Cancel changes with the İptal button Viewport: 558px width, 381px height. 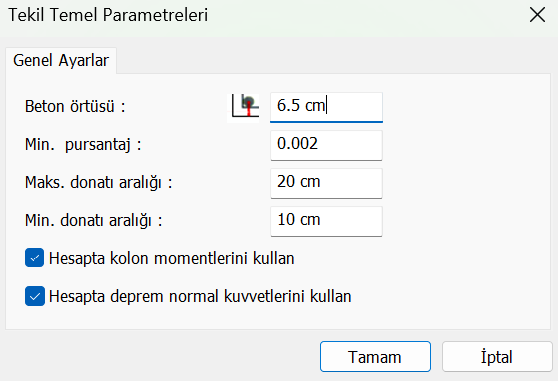click(x=497, y=357)
